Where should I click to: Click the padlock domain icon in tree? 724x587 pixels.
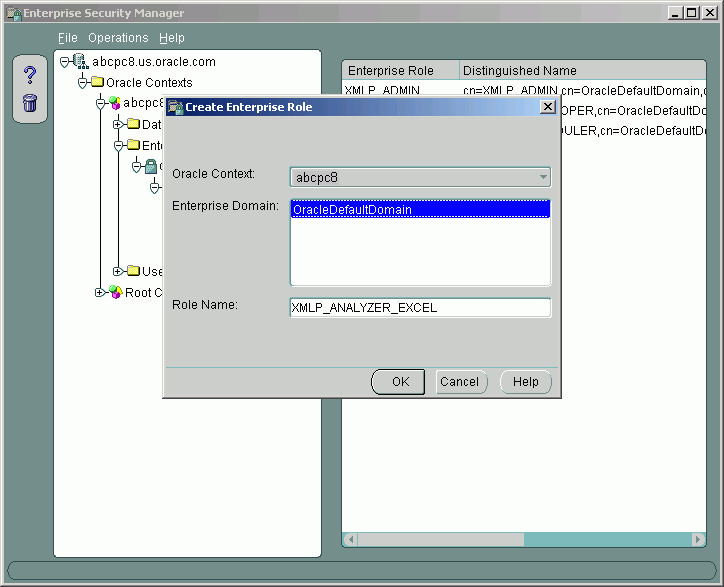(151, 166)
